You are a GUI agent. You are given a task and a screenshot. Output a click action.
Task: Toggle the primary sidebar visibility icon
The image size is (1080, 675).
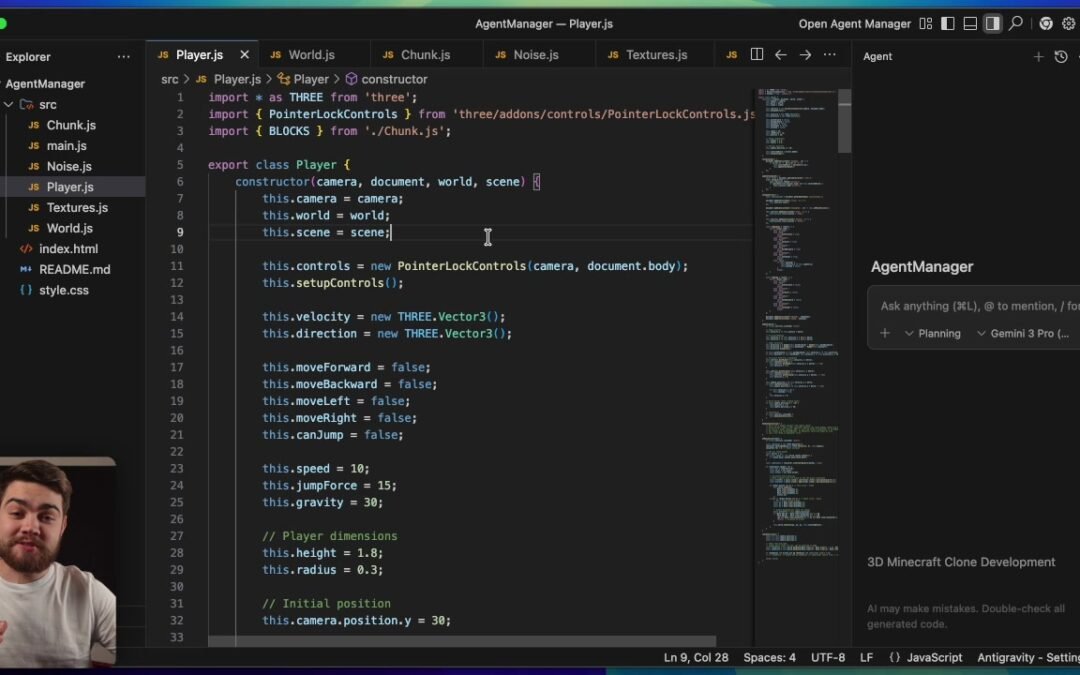pos(947,22)
